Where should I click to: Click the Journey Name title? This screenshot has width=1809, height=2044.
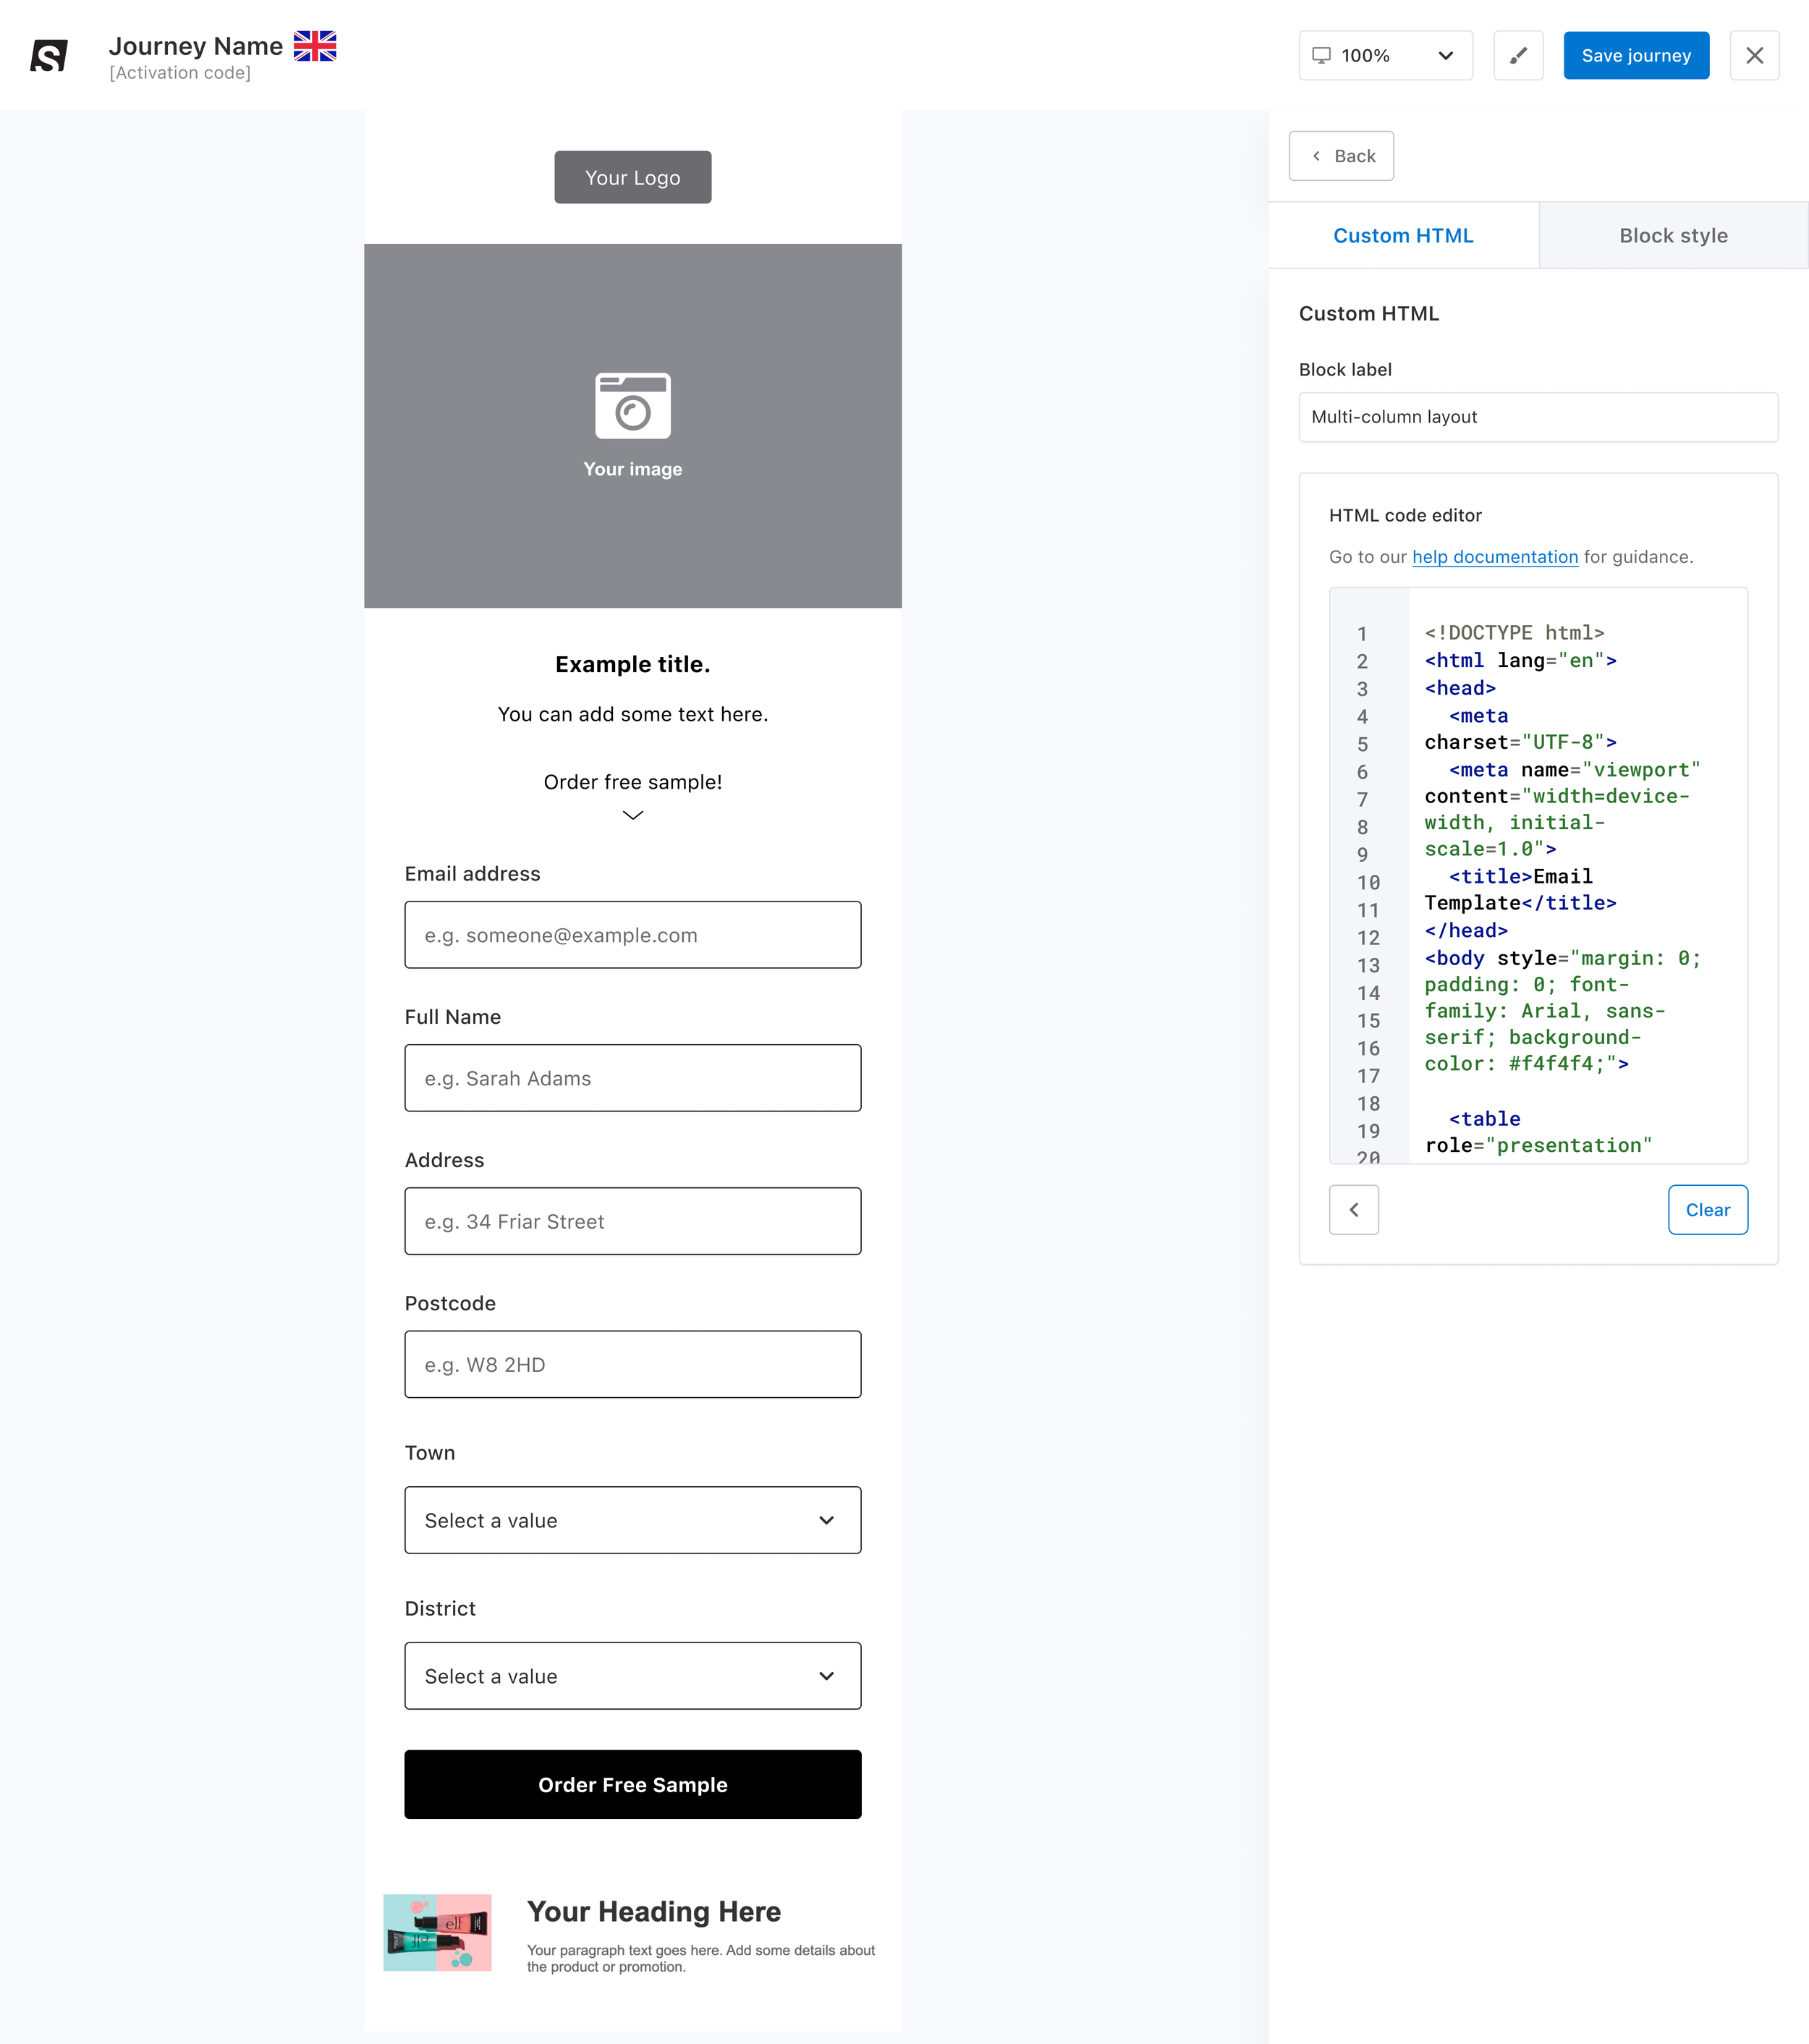pos(196,46)
